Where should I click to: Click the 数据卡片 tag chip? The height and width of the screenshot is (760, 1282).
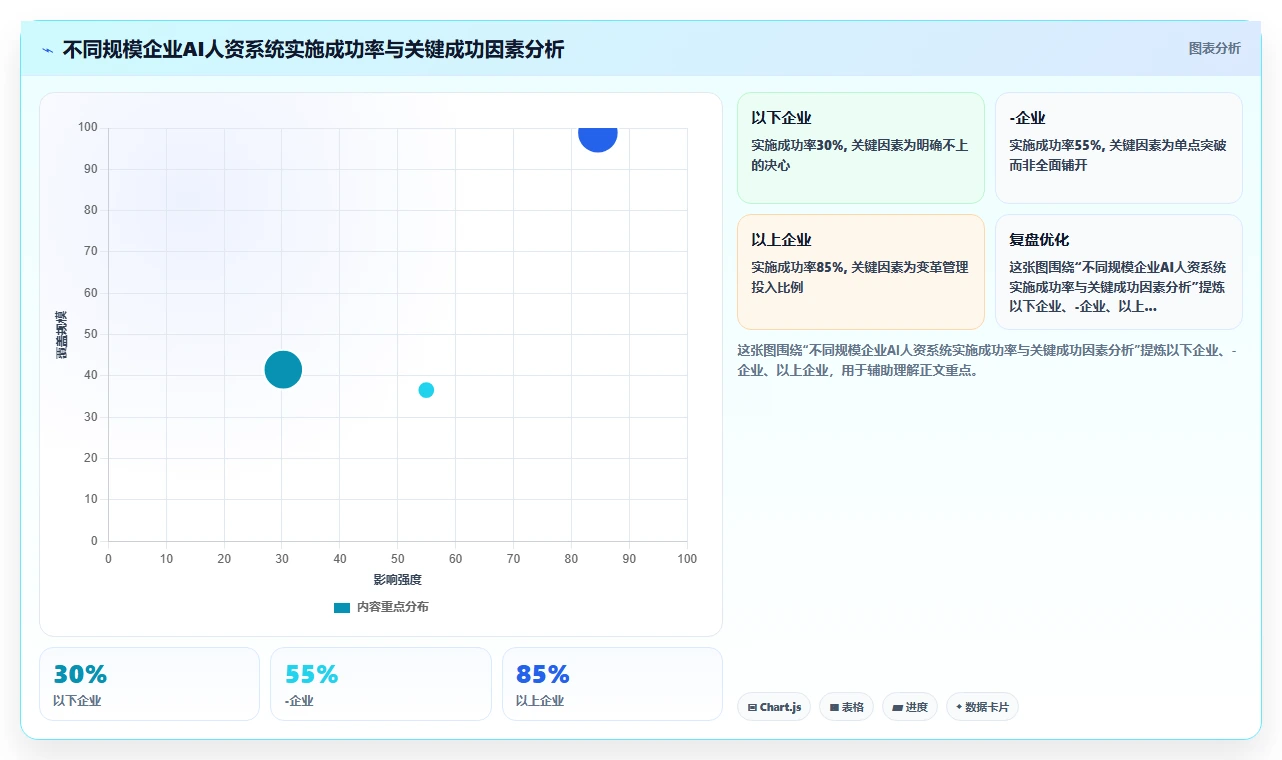(982, 707)
